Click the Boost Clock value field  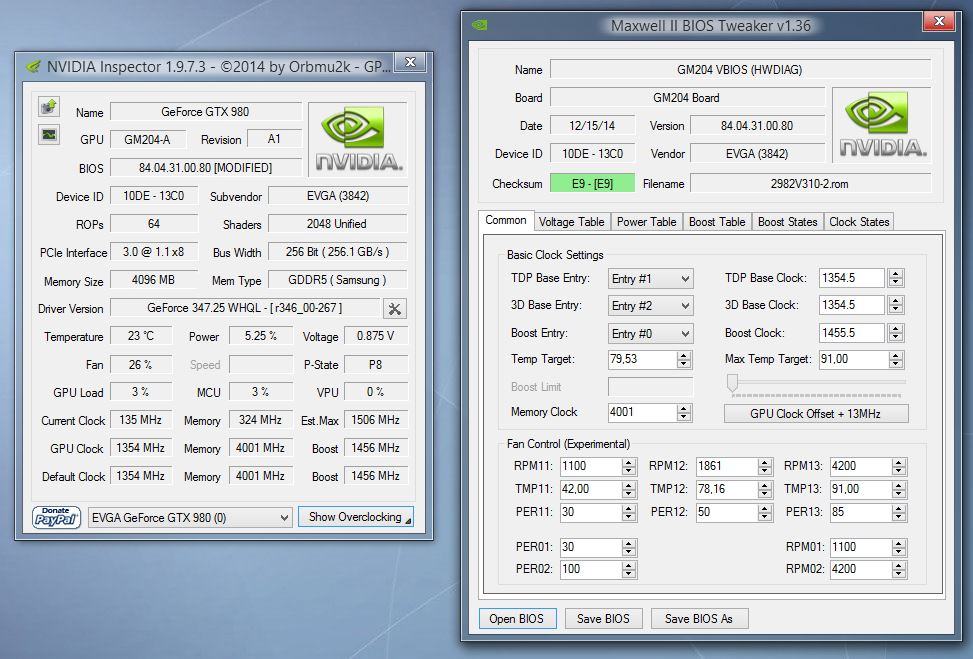coord(851,333)
